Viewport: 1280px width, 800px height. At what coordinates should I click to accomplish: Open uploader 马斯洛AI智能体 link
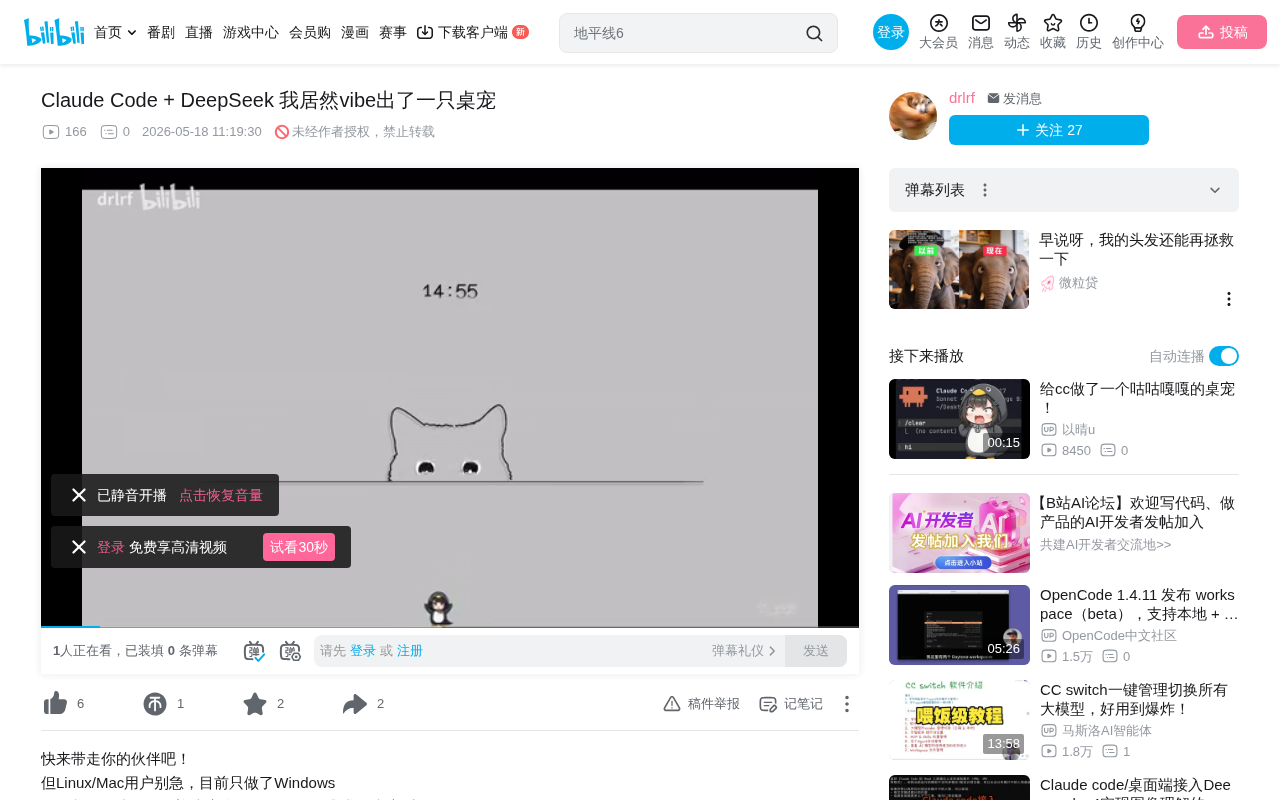(x=1107, y=730)
